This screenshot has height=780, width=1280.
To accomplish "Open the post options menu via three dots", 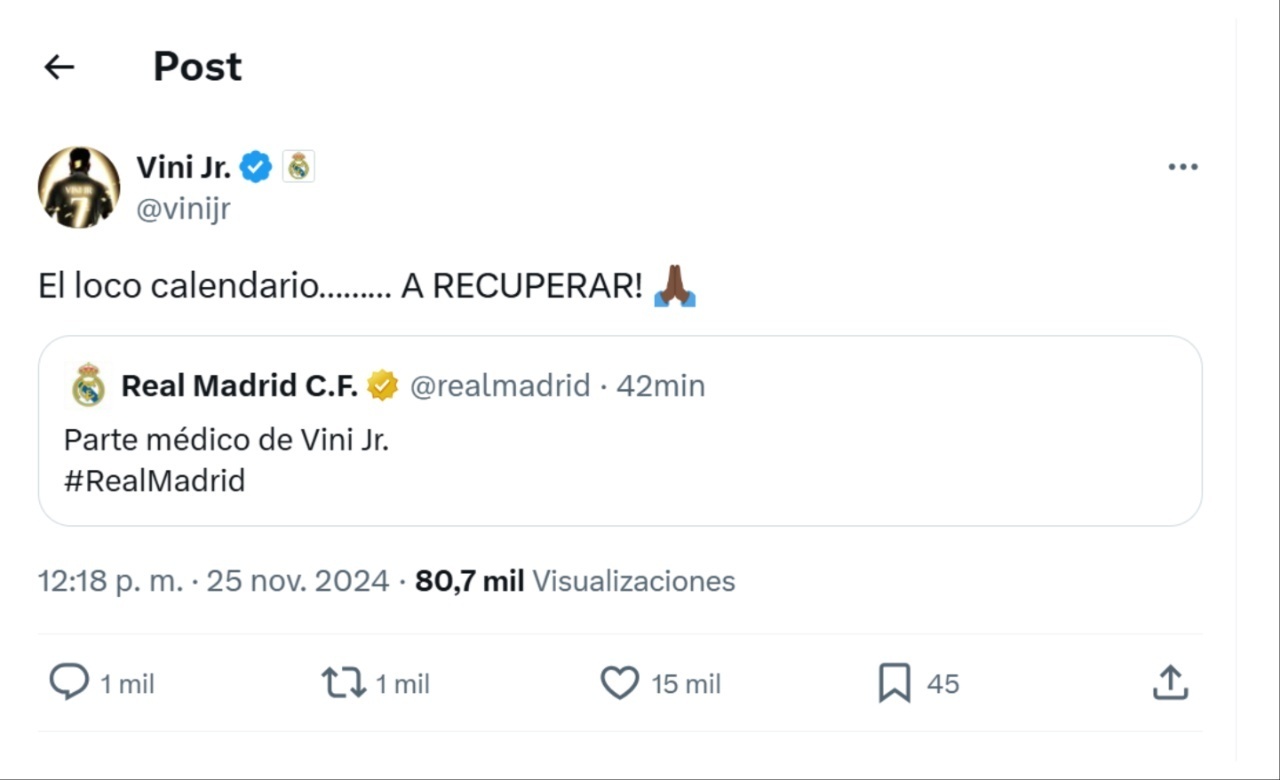I will pyautogui.click(x=1183, y=166).
